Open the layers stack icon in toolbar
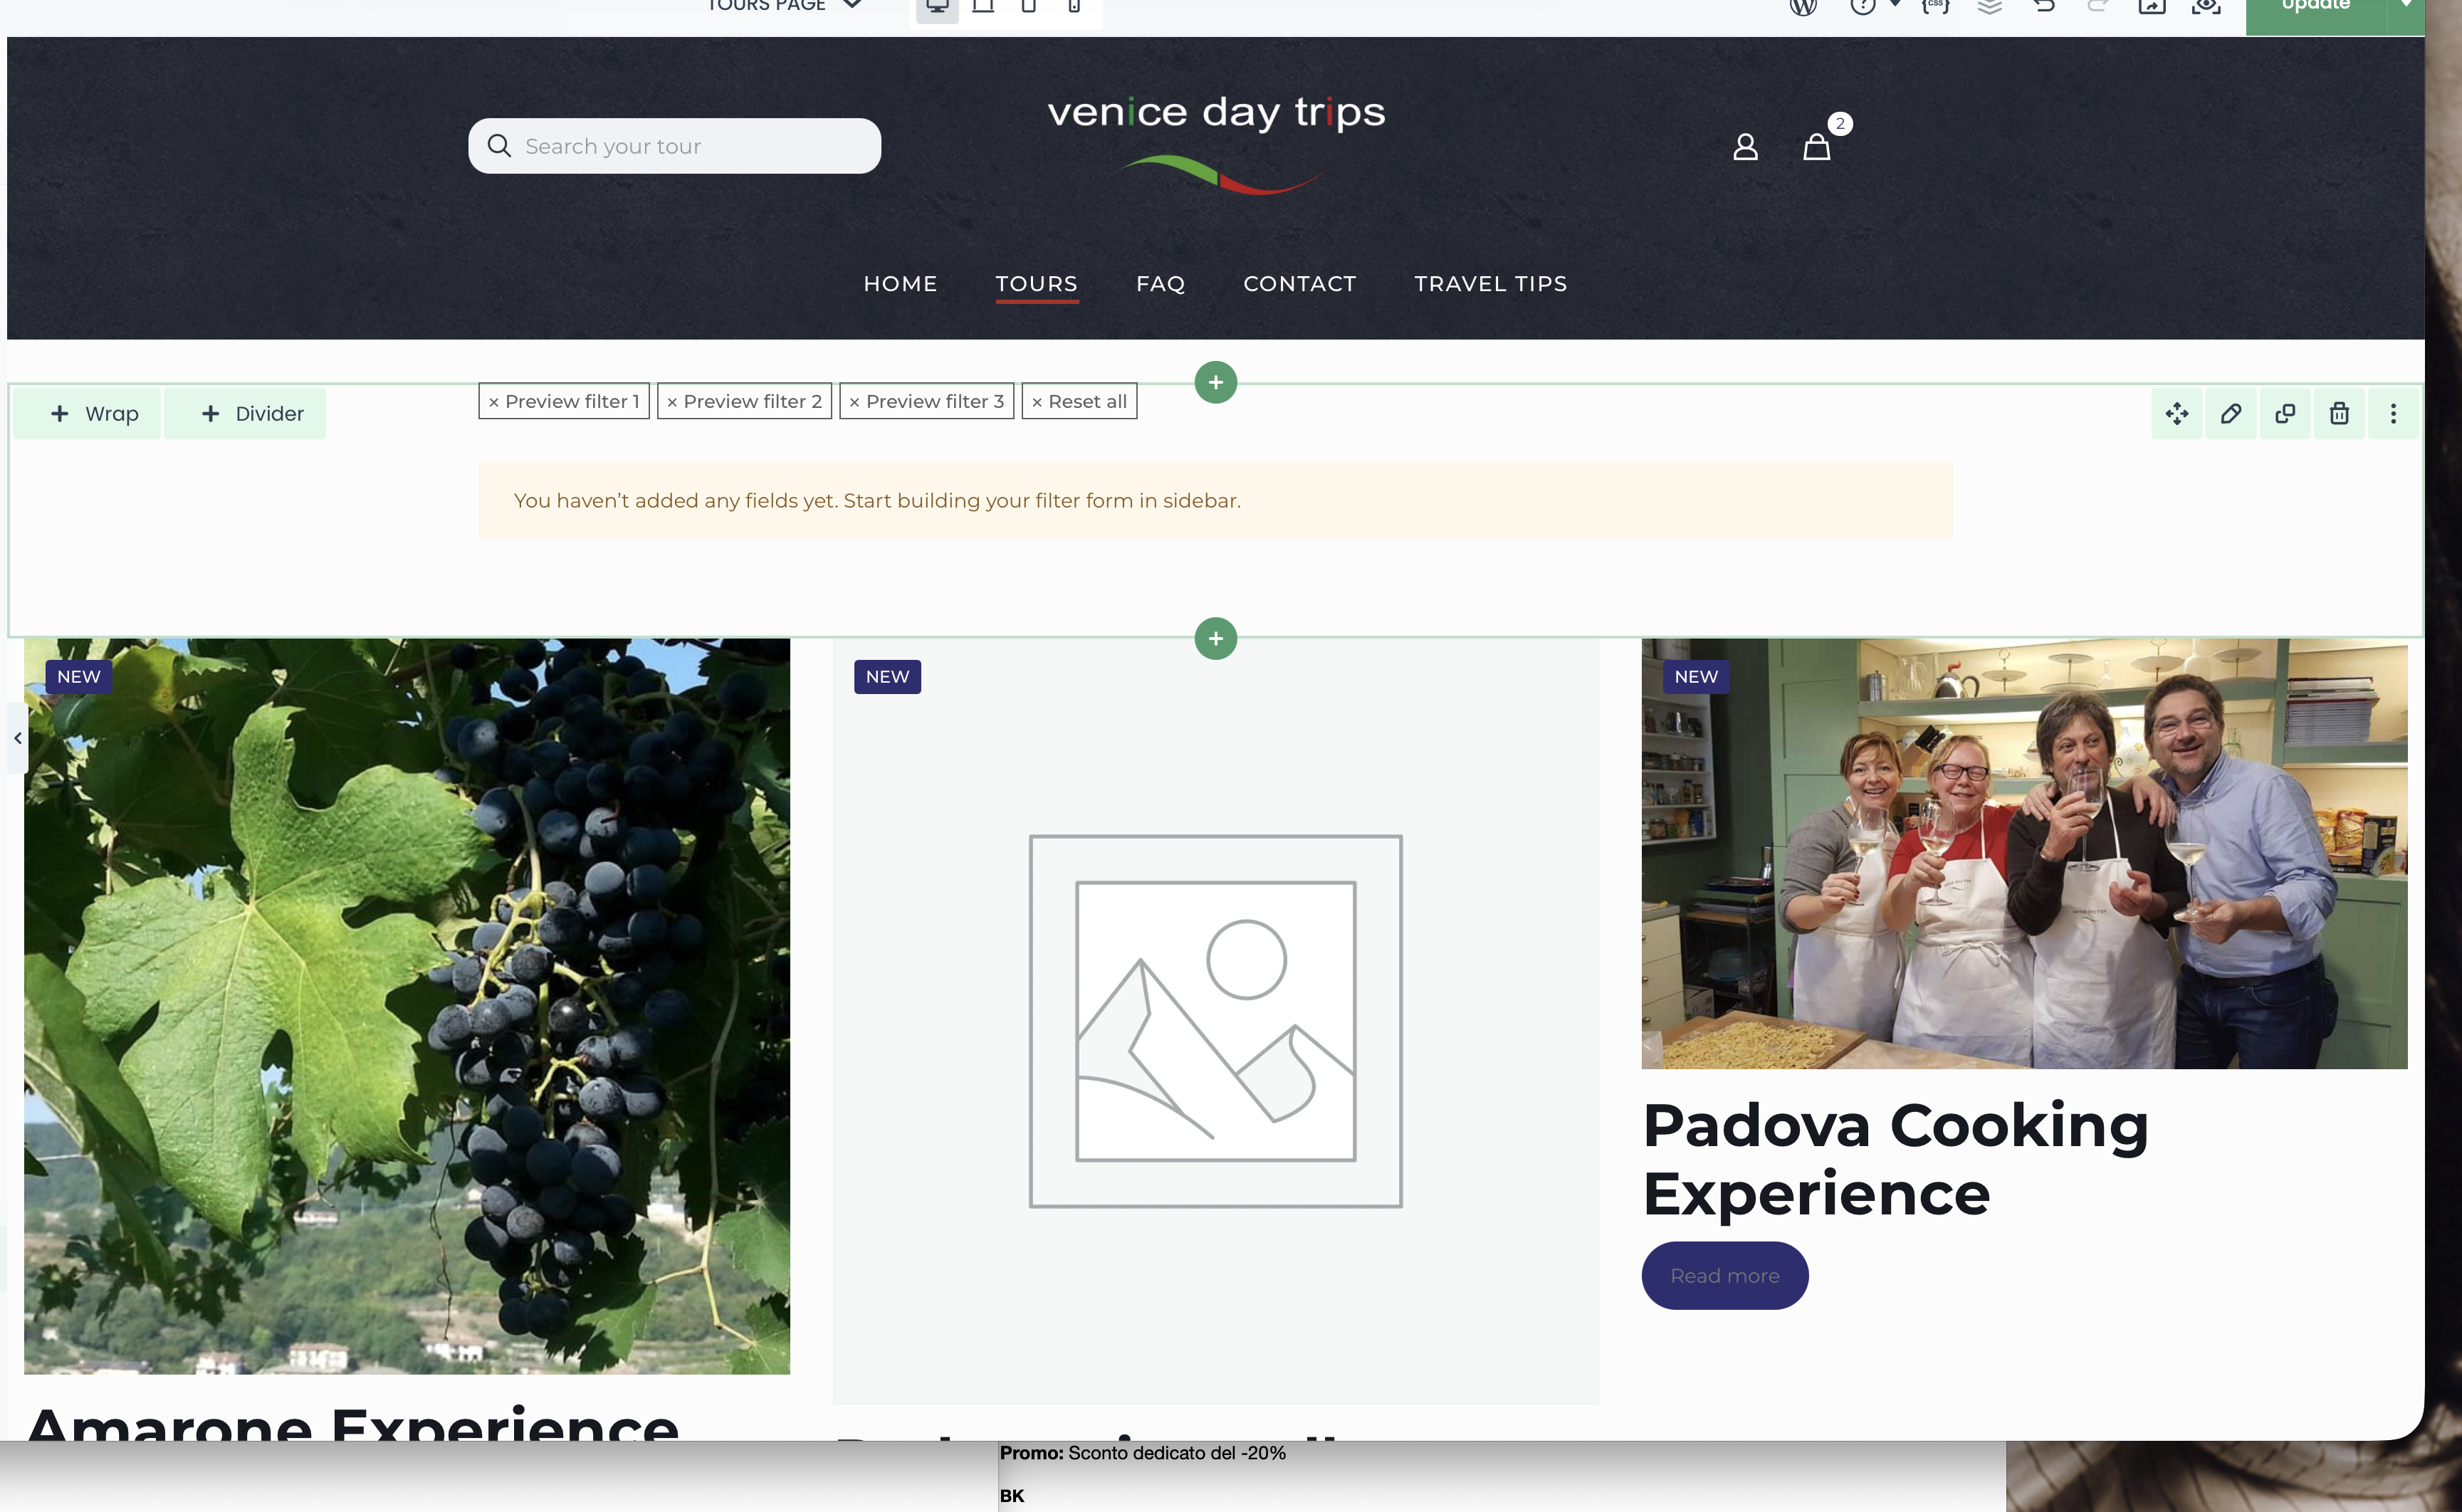This screenshot has height=1512, width=2462. coord(1989,6)
